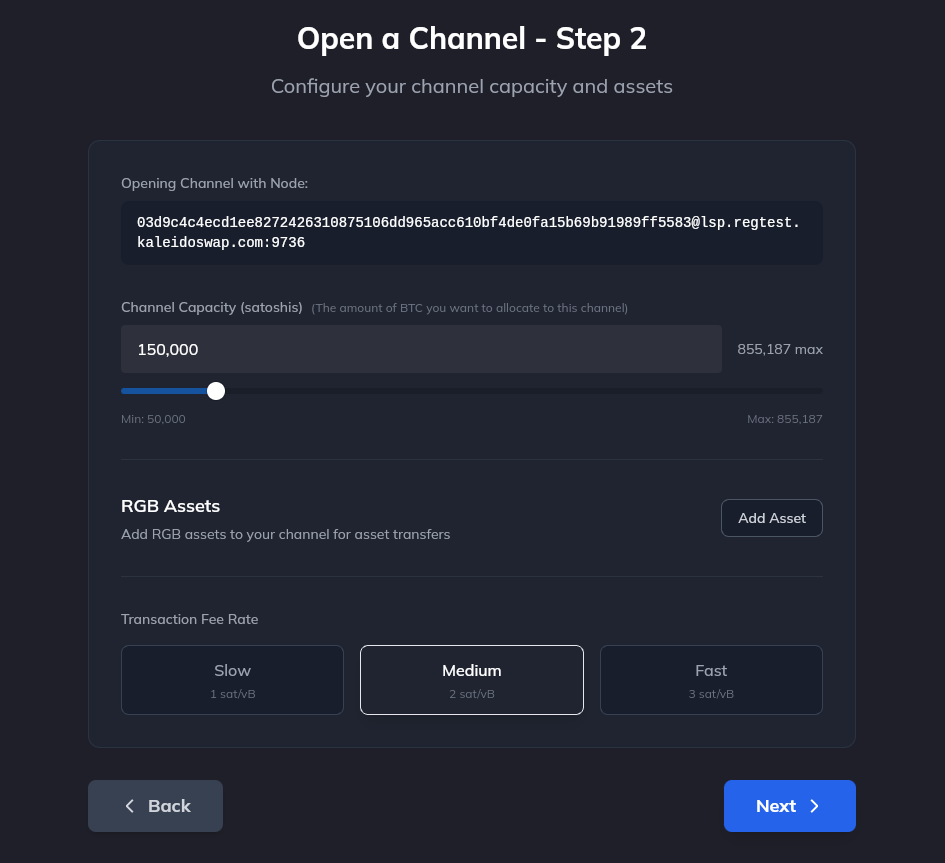
Task: Select the Fast fee rate option
Action: [x=711, y=680]
